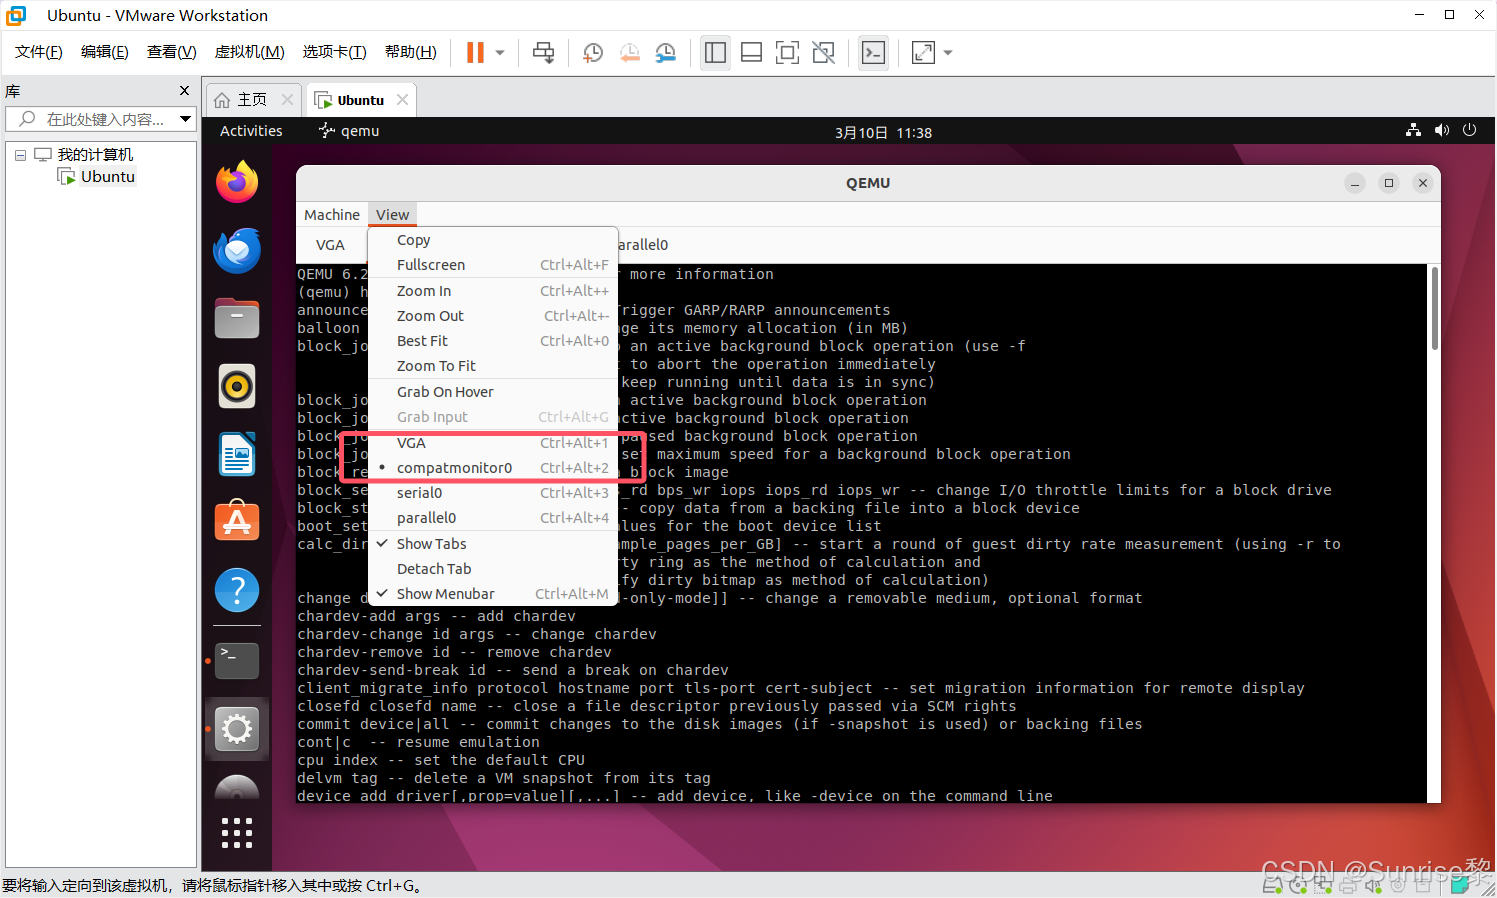Open the 帮助 menu
This screenshot has width=1497, height=898.
(411, 52)
